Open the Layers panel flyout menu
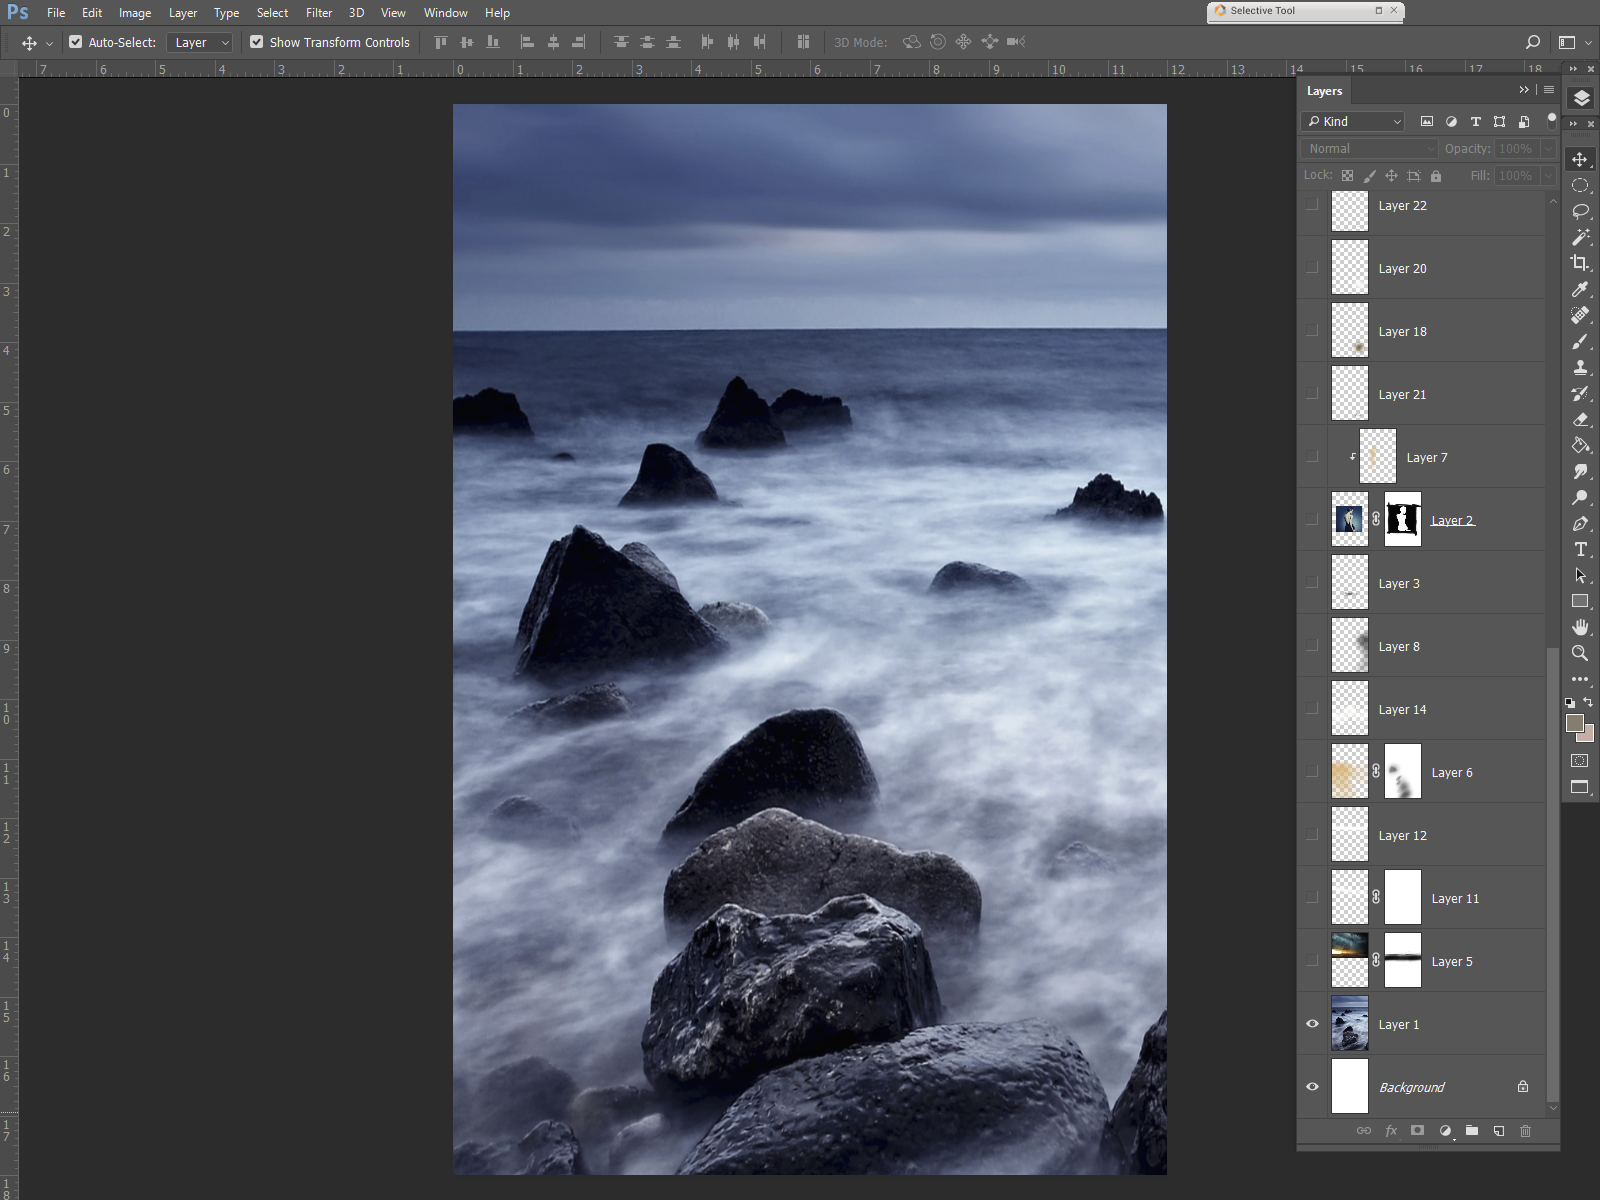The image size is (1600, 1200). coord(1549,90)
